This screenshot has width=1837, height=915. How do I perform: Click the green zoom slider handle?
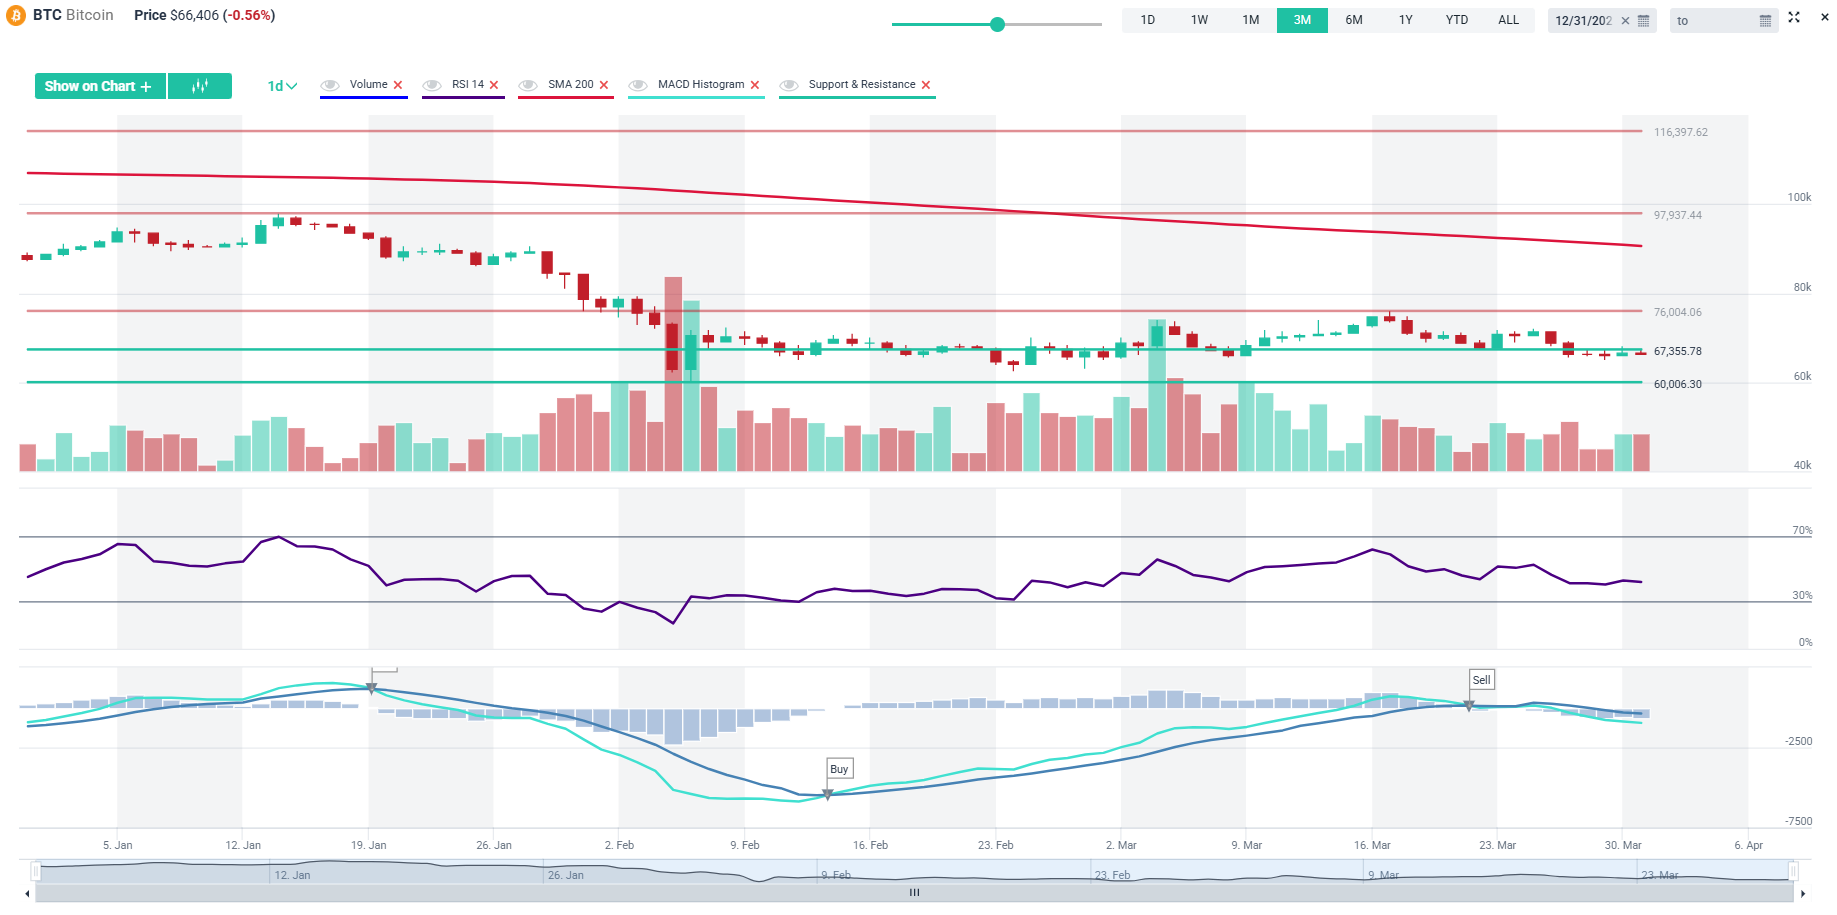(997, 24)
